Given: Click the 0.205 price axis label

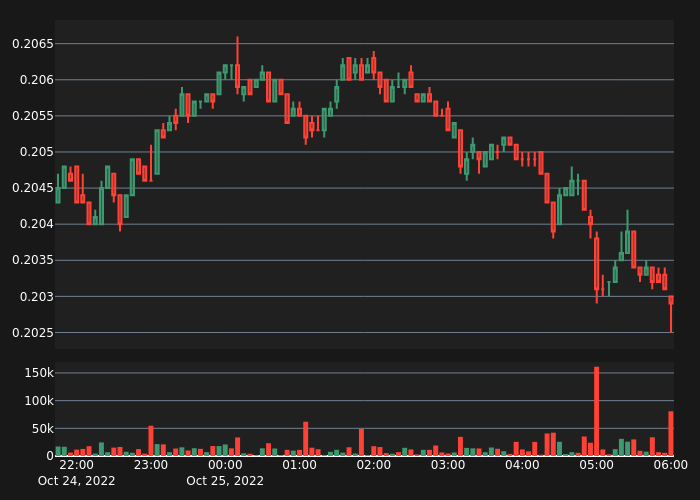Looking at the screenshot, I should [x=37, y=152].
